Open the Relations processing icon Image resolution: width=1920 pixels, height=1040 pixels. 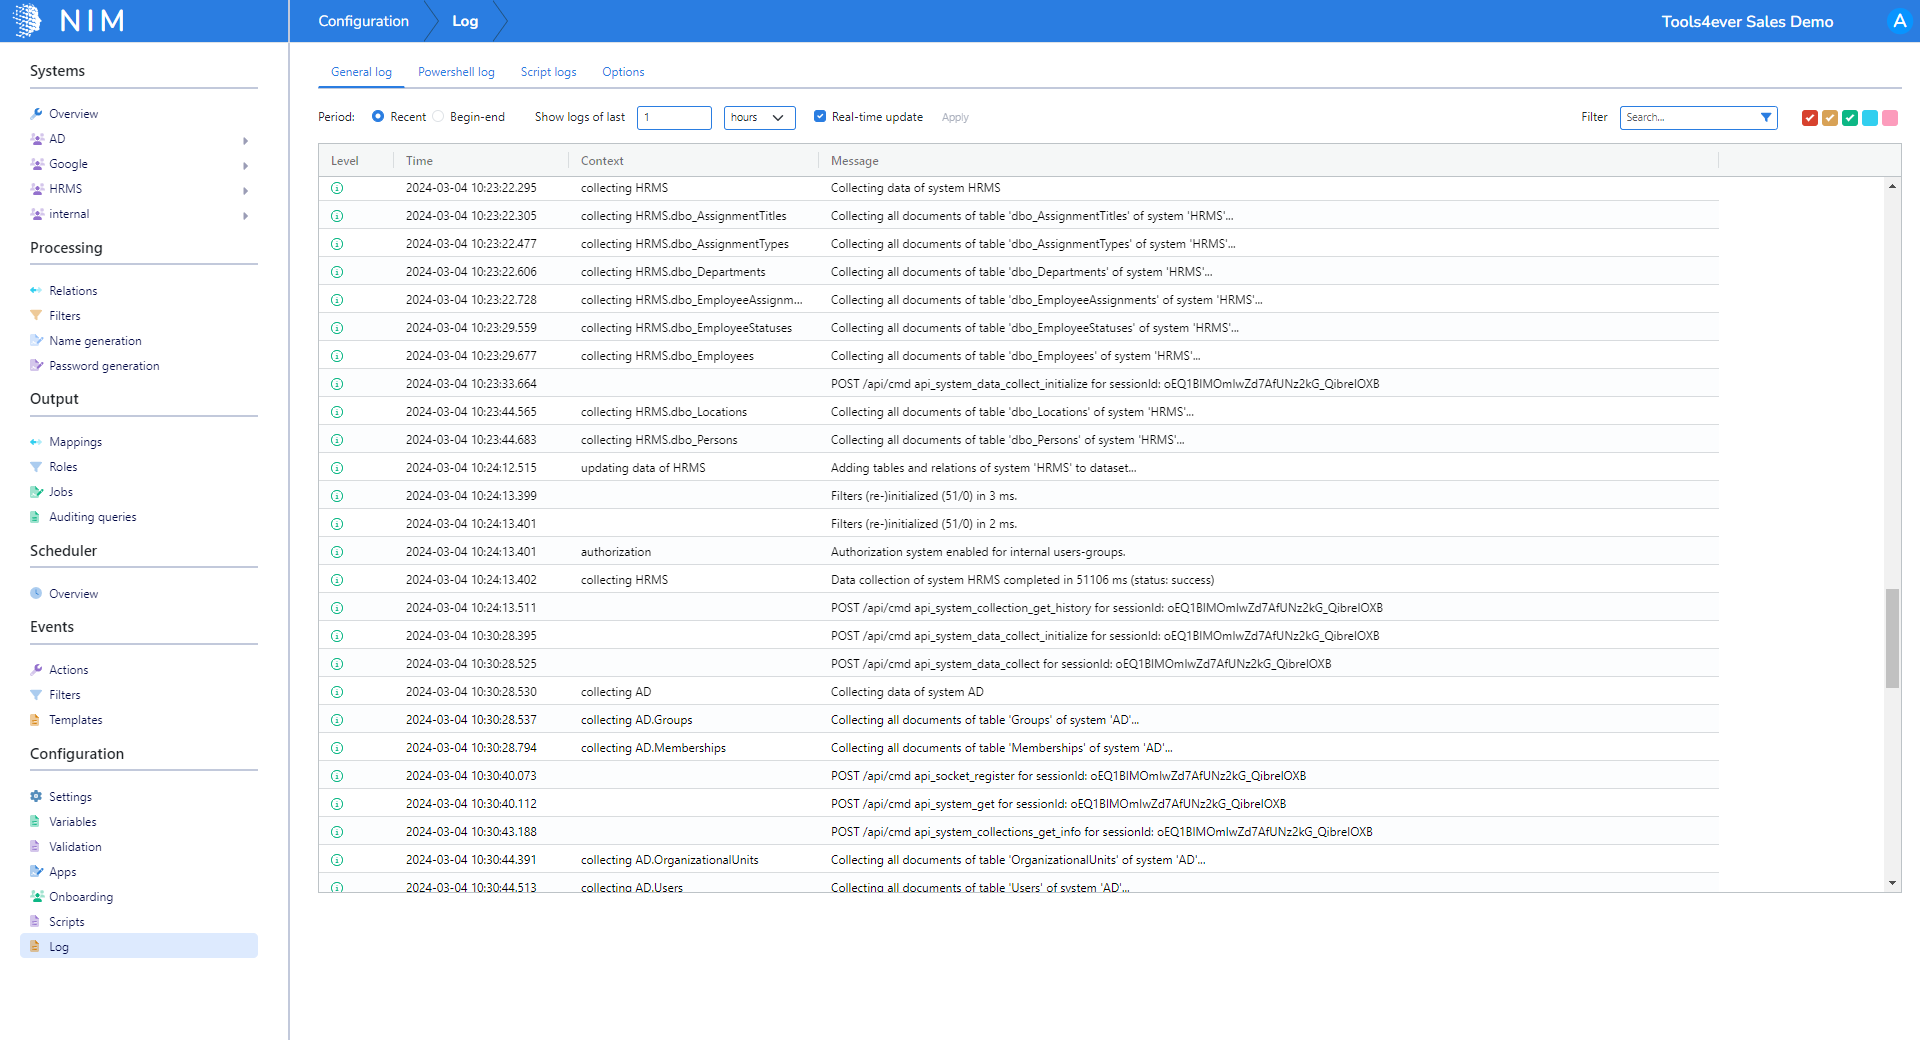point(37,290)
